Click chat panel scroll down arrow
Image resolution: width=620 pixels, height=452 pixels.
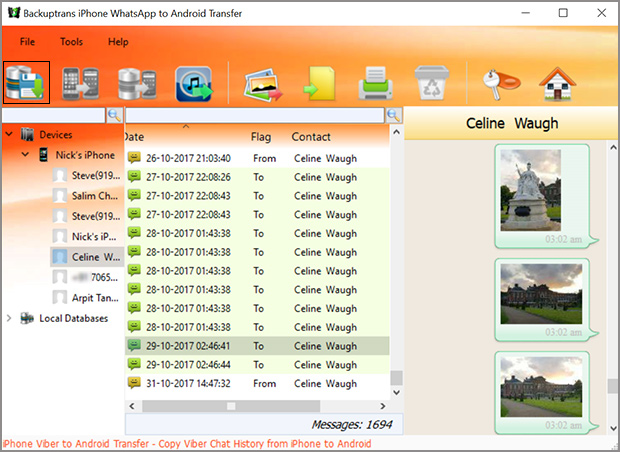pyautogui.click(x=613, y=428)
